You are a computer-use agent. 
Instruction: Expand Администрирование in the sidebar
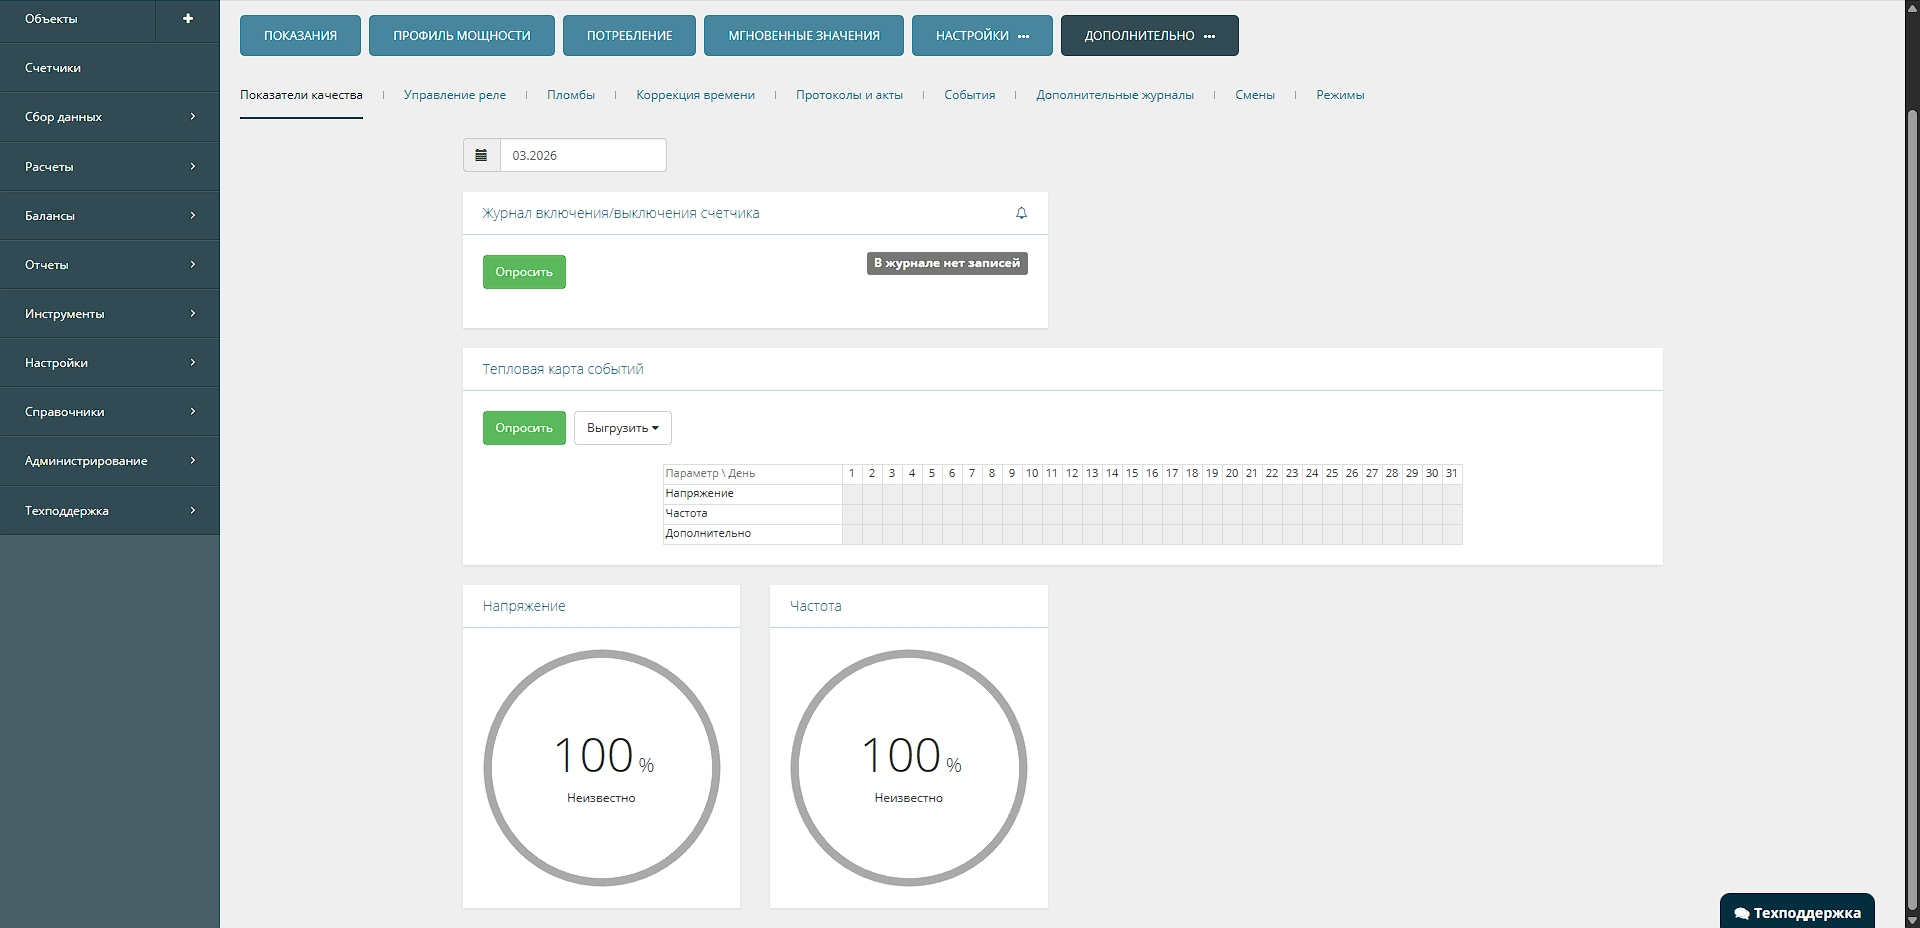[110, 461]
